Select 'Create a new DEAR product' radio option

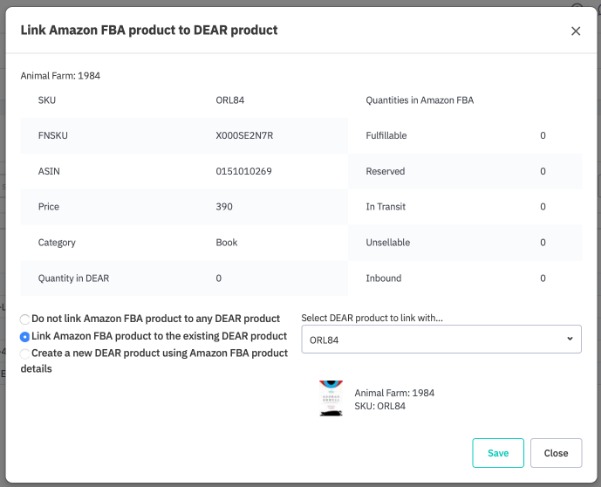tap(25, 354)
